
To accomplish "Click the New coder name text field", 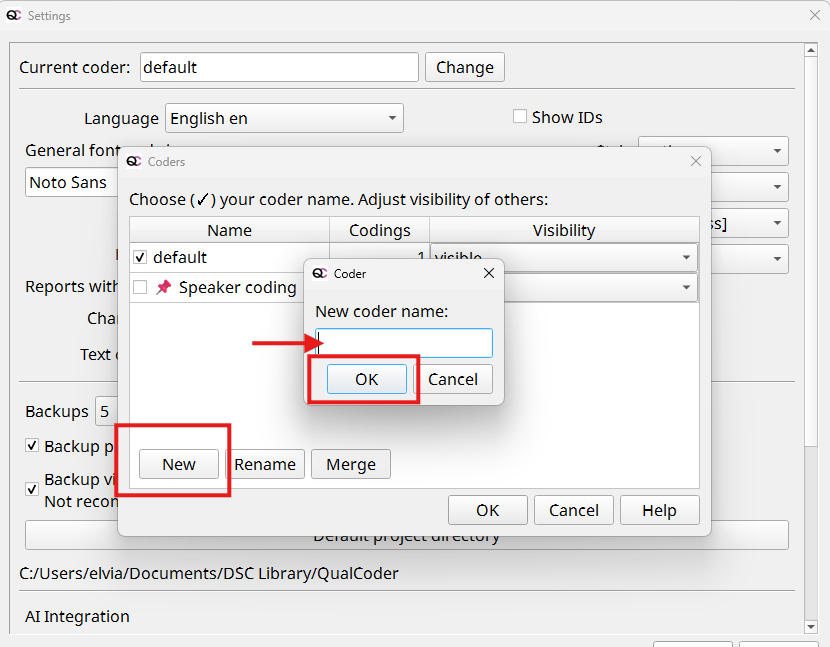I will tap(404, 343).
